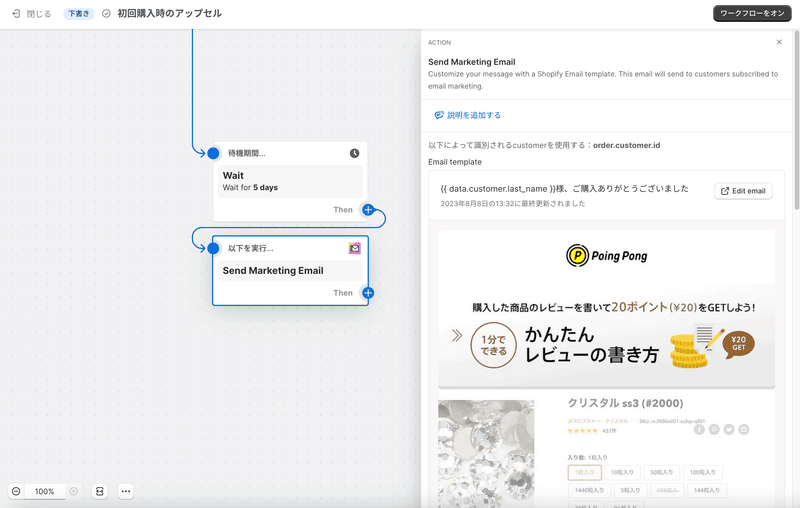Add a description via 説明を追加する link

point(474,115)
